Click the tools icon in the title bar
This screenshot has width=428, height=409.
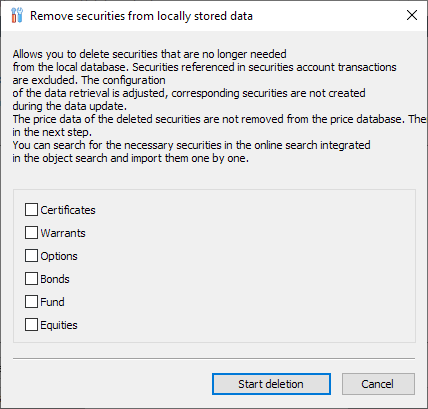pos(17,15)
